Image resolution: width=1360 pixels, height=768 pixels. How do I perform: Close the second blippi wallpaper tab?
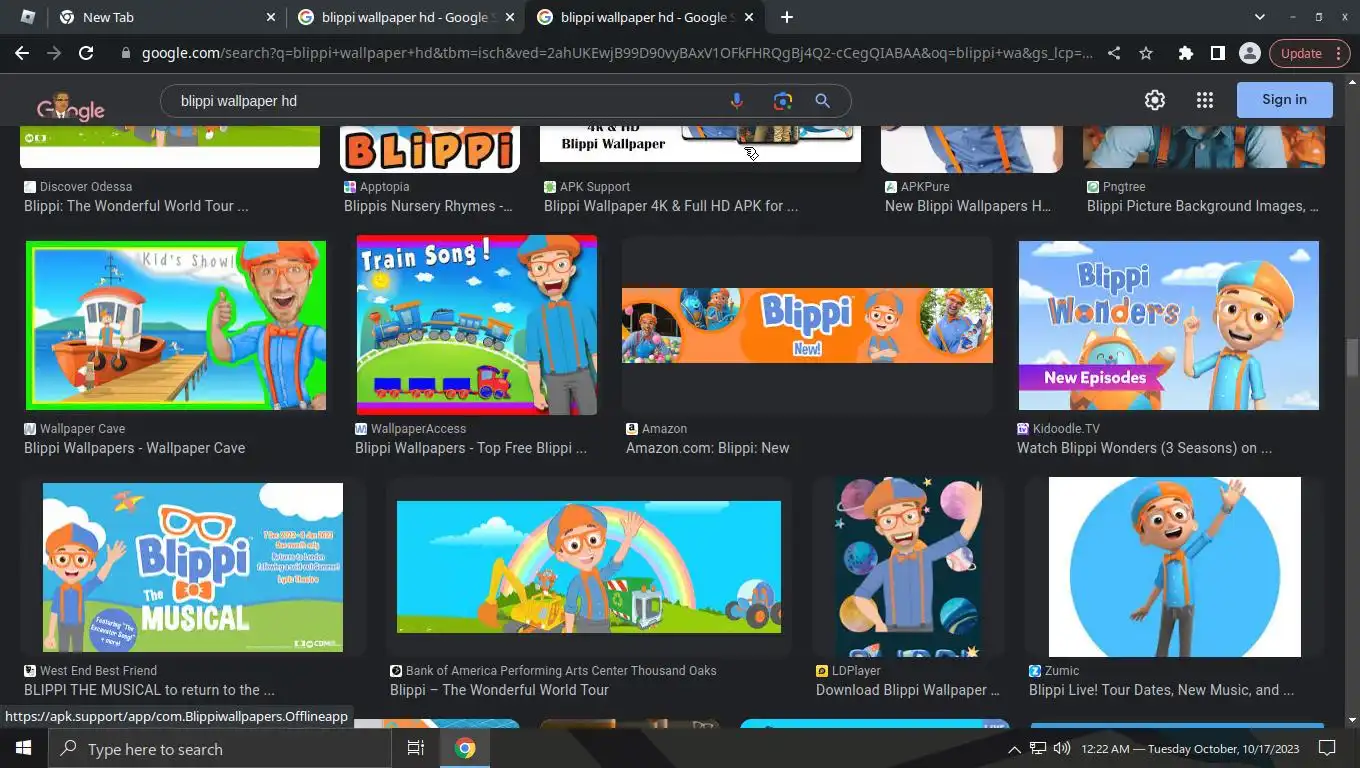[x=510, y=17]
